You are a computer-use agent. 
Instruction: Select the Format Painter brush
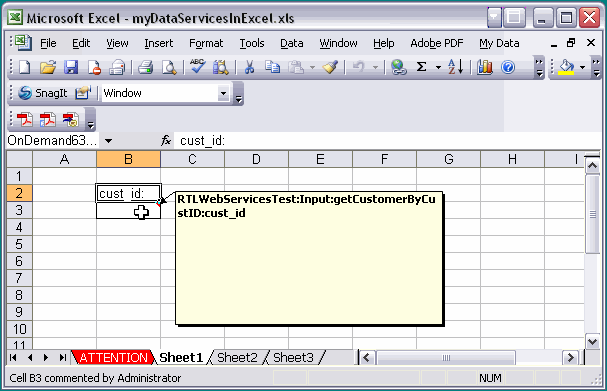[x=330, y=67]
